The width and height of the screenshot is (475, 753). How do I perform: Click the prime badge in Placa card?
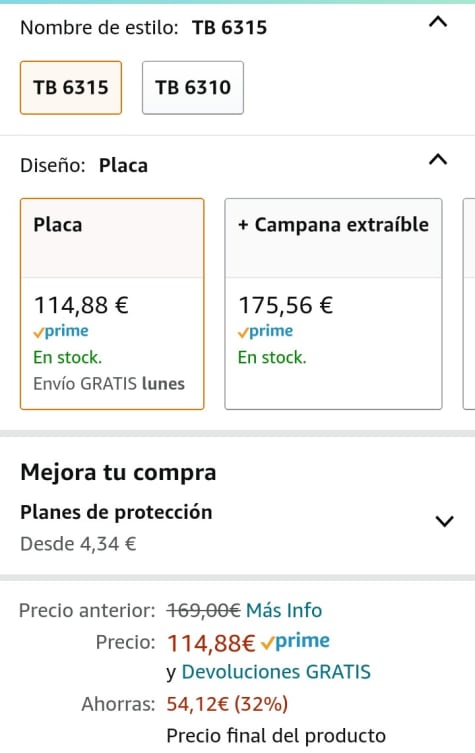61,331
